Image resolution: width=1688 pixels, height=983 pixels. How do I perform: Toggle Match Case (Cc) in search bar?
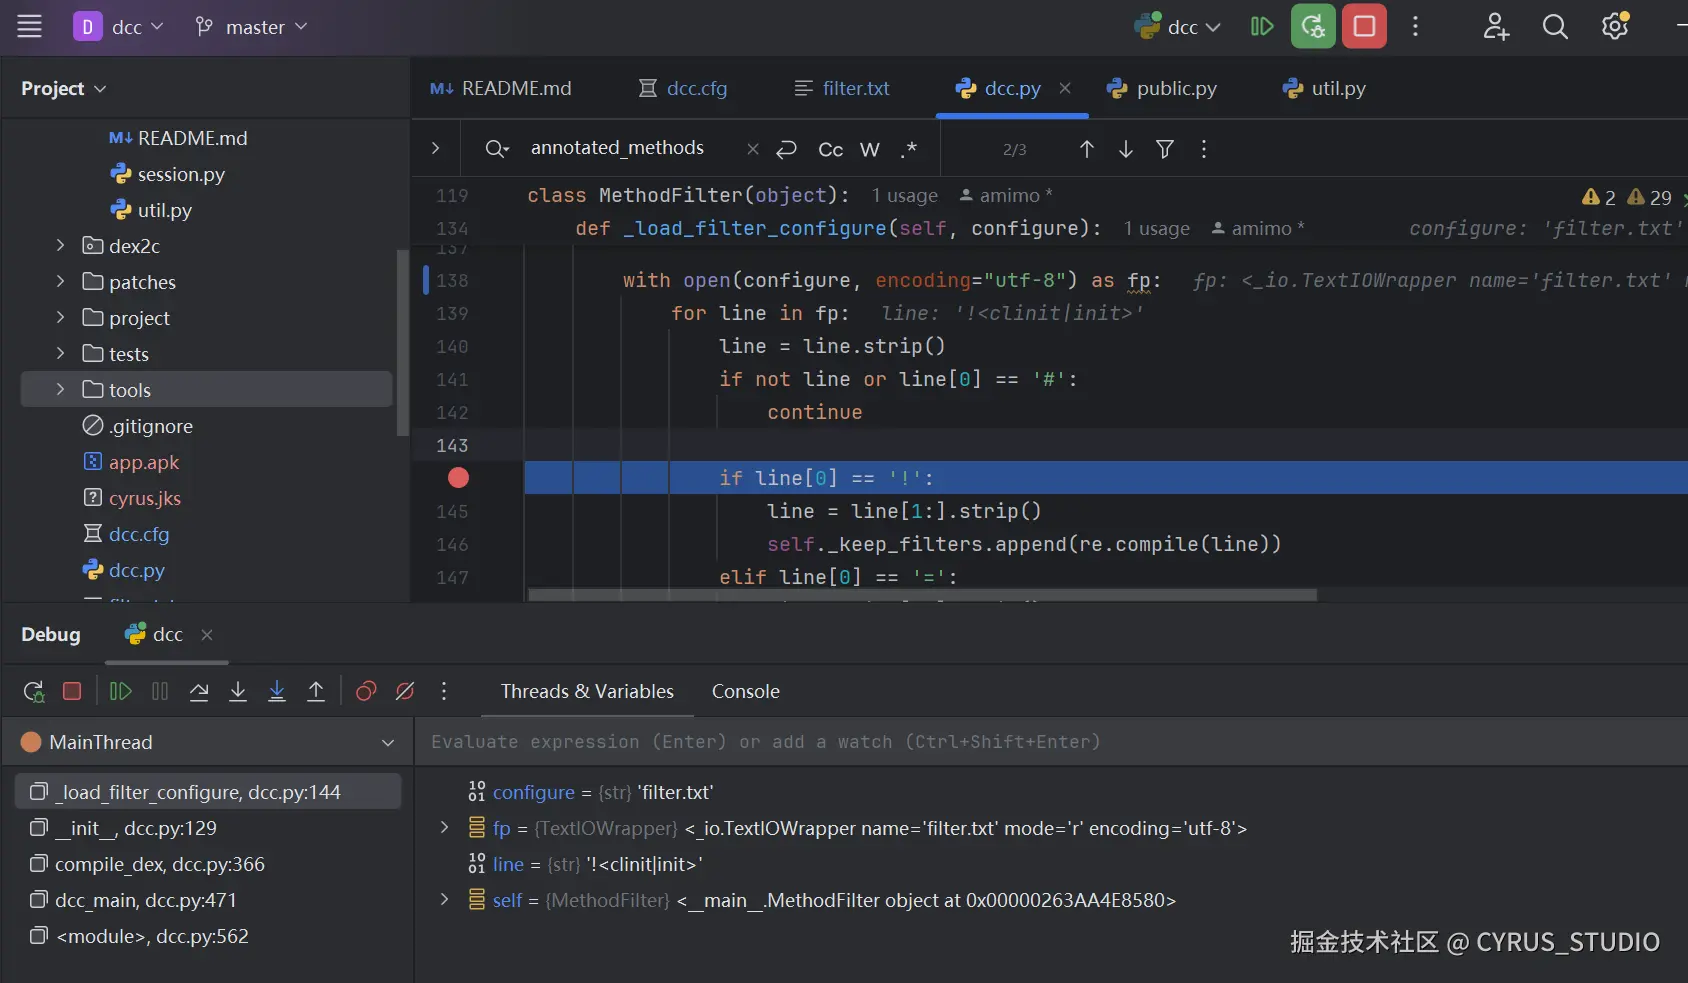click(830, 149)
